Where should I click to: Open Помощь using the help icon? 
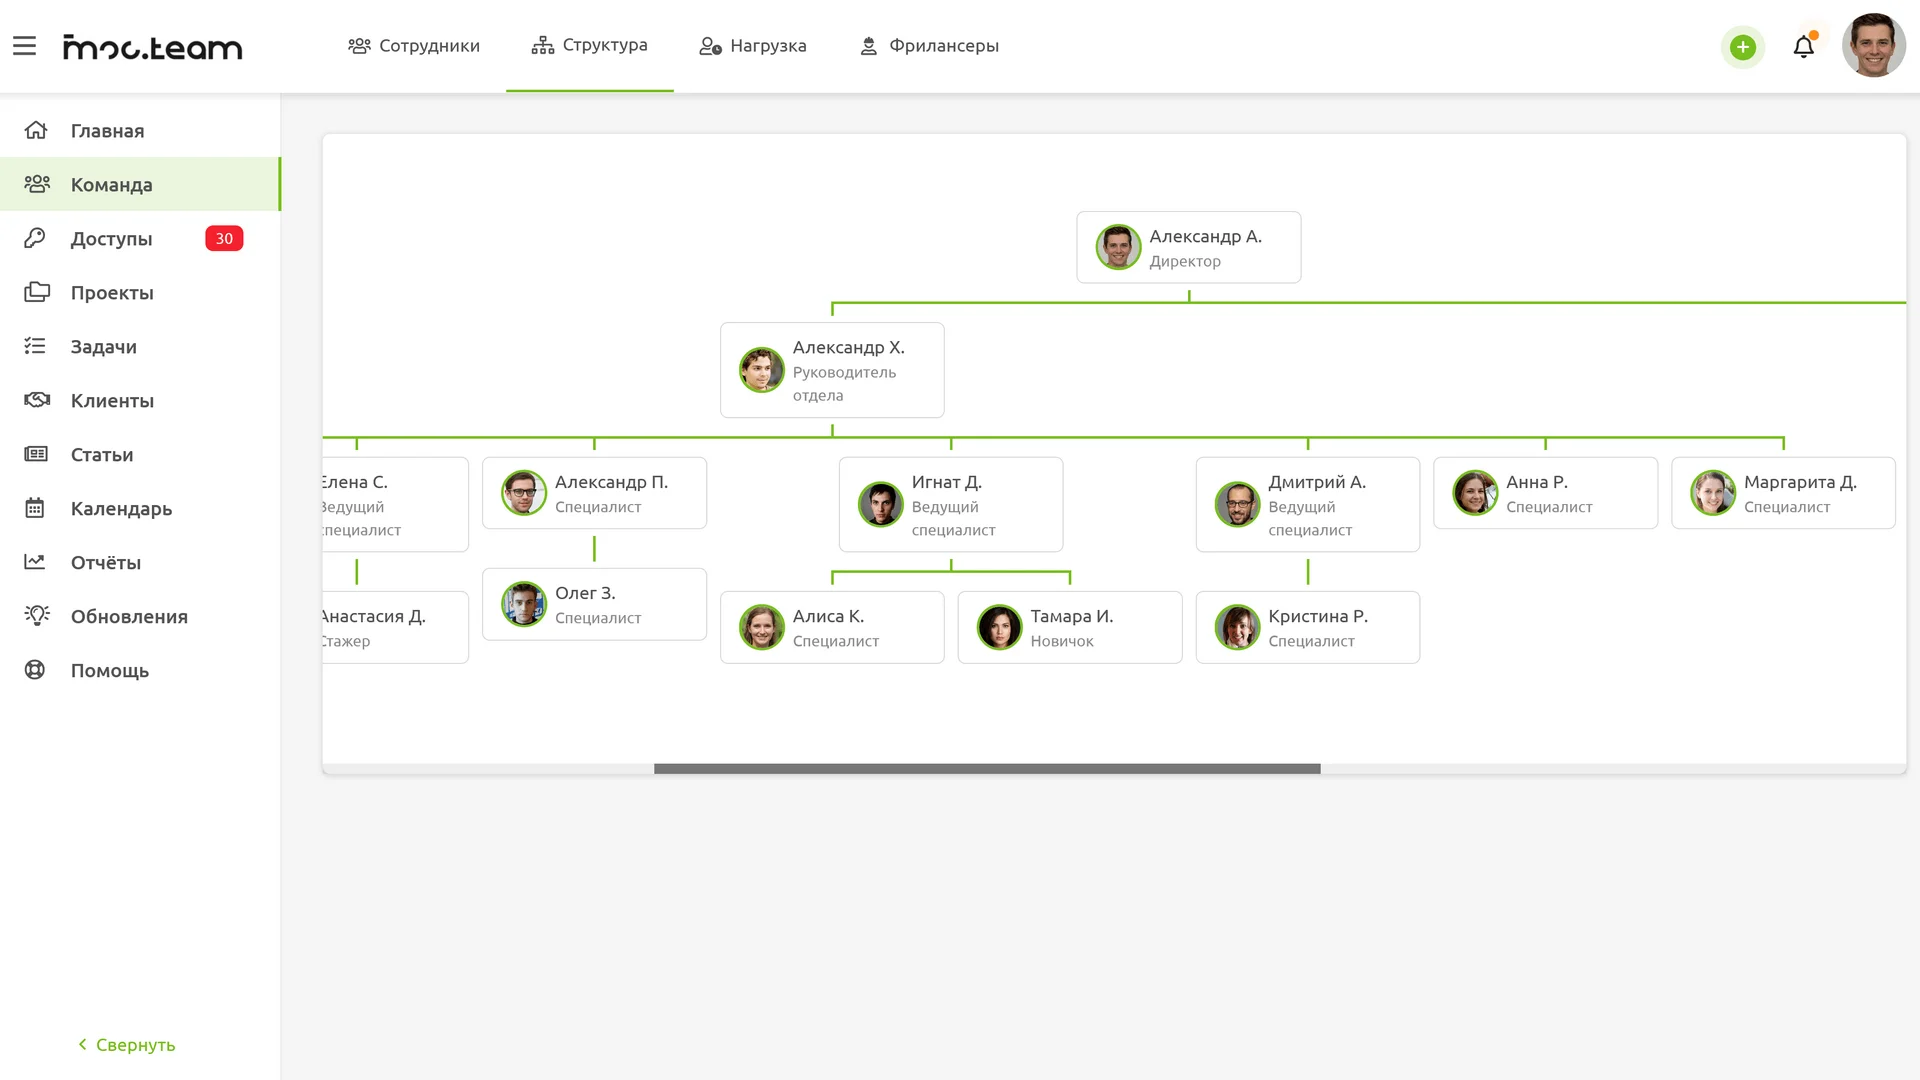(x=36, y=670)
